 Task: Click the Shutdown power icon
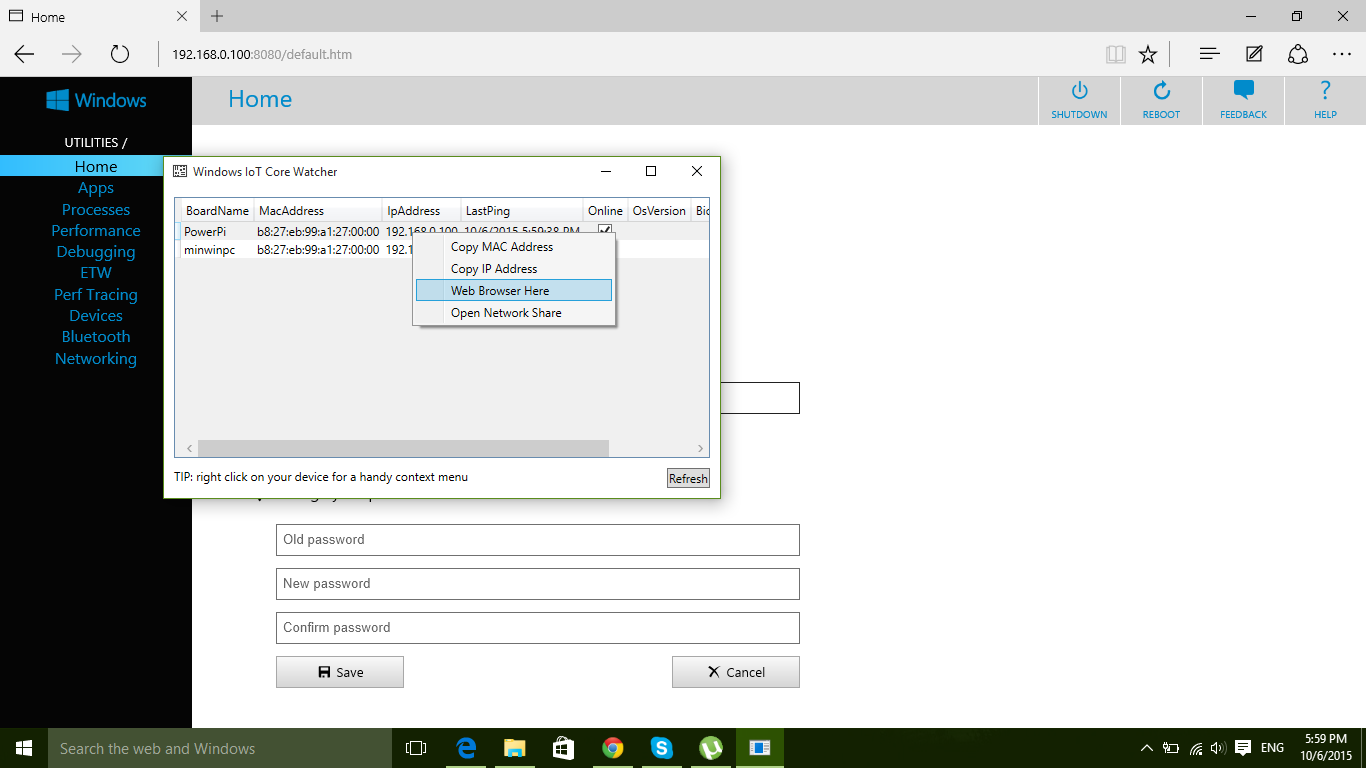1079,91
